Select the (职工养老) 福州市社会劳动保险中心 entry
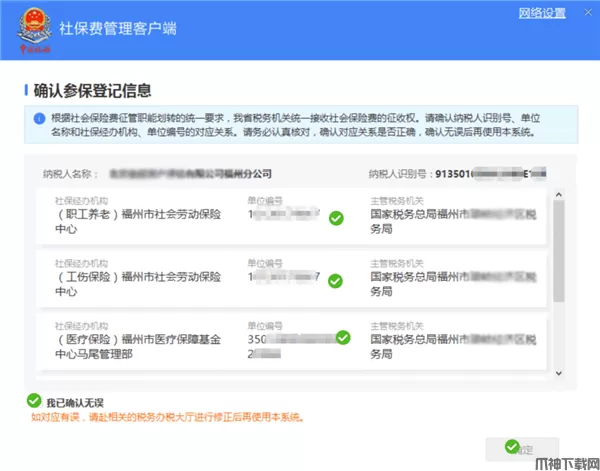The height and width of the screenshot is (471, 600). 138,221
